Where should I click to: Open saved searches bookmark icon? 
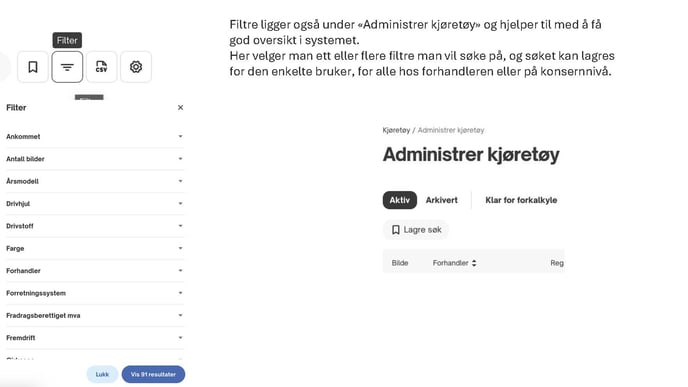pos(33,67)
